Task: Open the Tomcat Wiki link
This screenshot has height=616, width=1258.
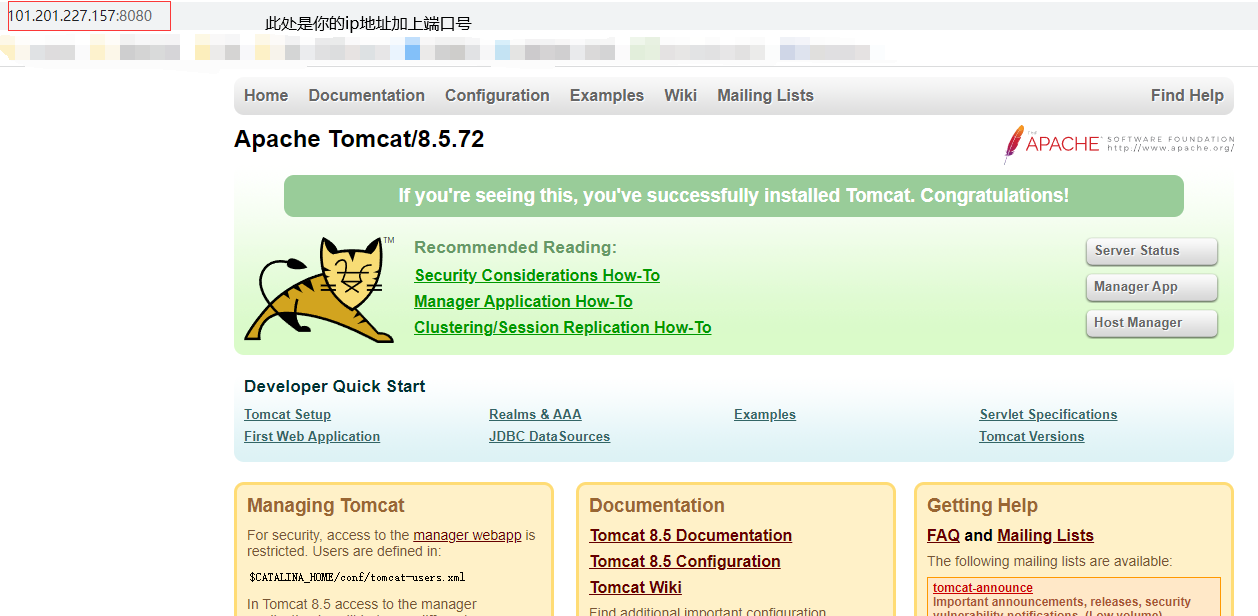Action: [x=636, y=588]
